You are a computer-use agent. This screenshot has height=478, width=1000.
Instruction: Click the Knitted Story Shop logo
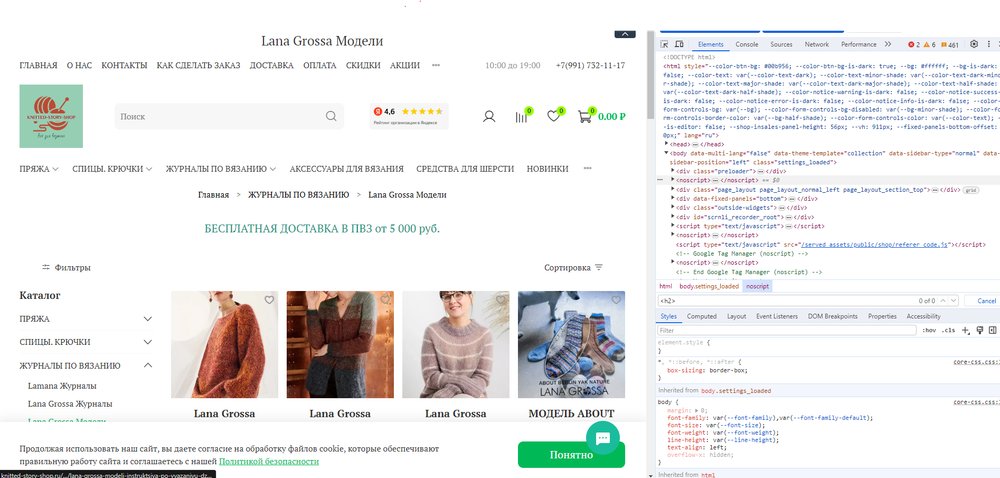click(51, 116)
